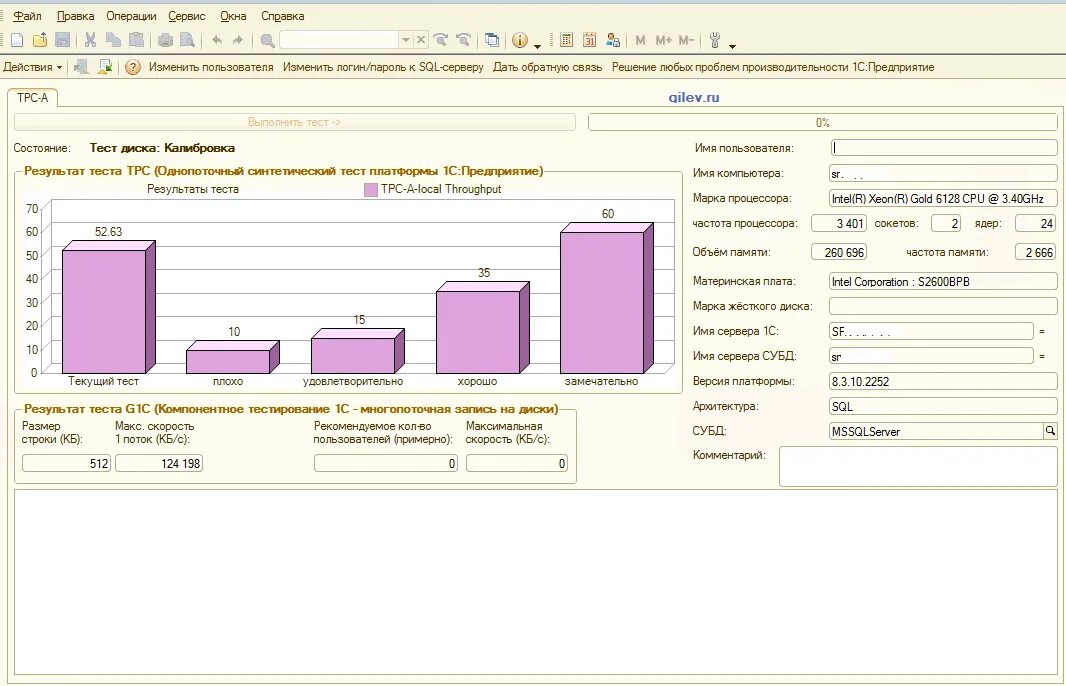Open the gilev.ru link
Image resolution: width=1066 pixels, height=686 pixels.
click(x=693, y=97)
